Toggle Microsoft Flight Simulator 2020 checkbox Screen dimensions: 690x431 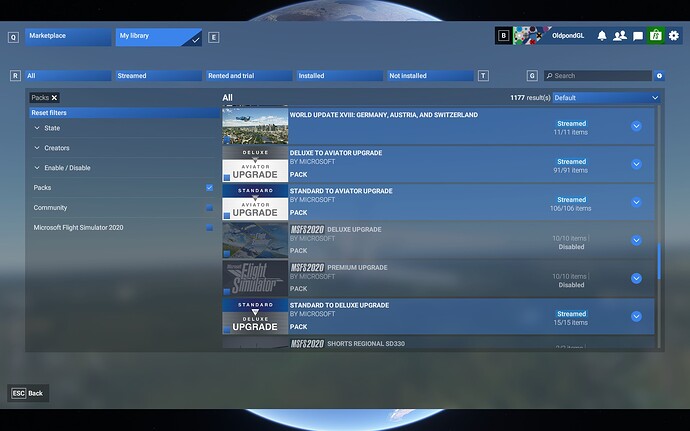tap(209, 228)
